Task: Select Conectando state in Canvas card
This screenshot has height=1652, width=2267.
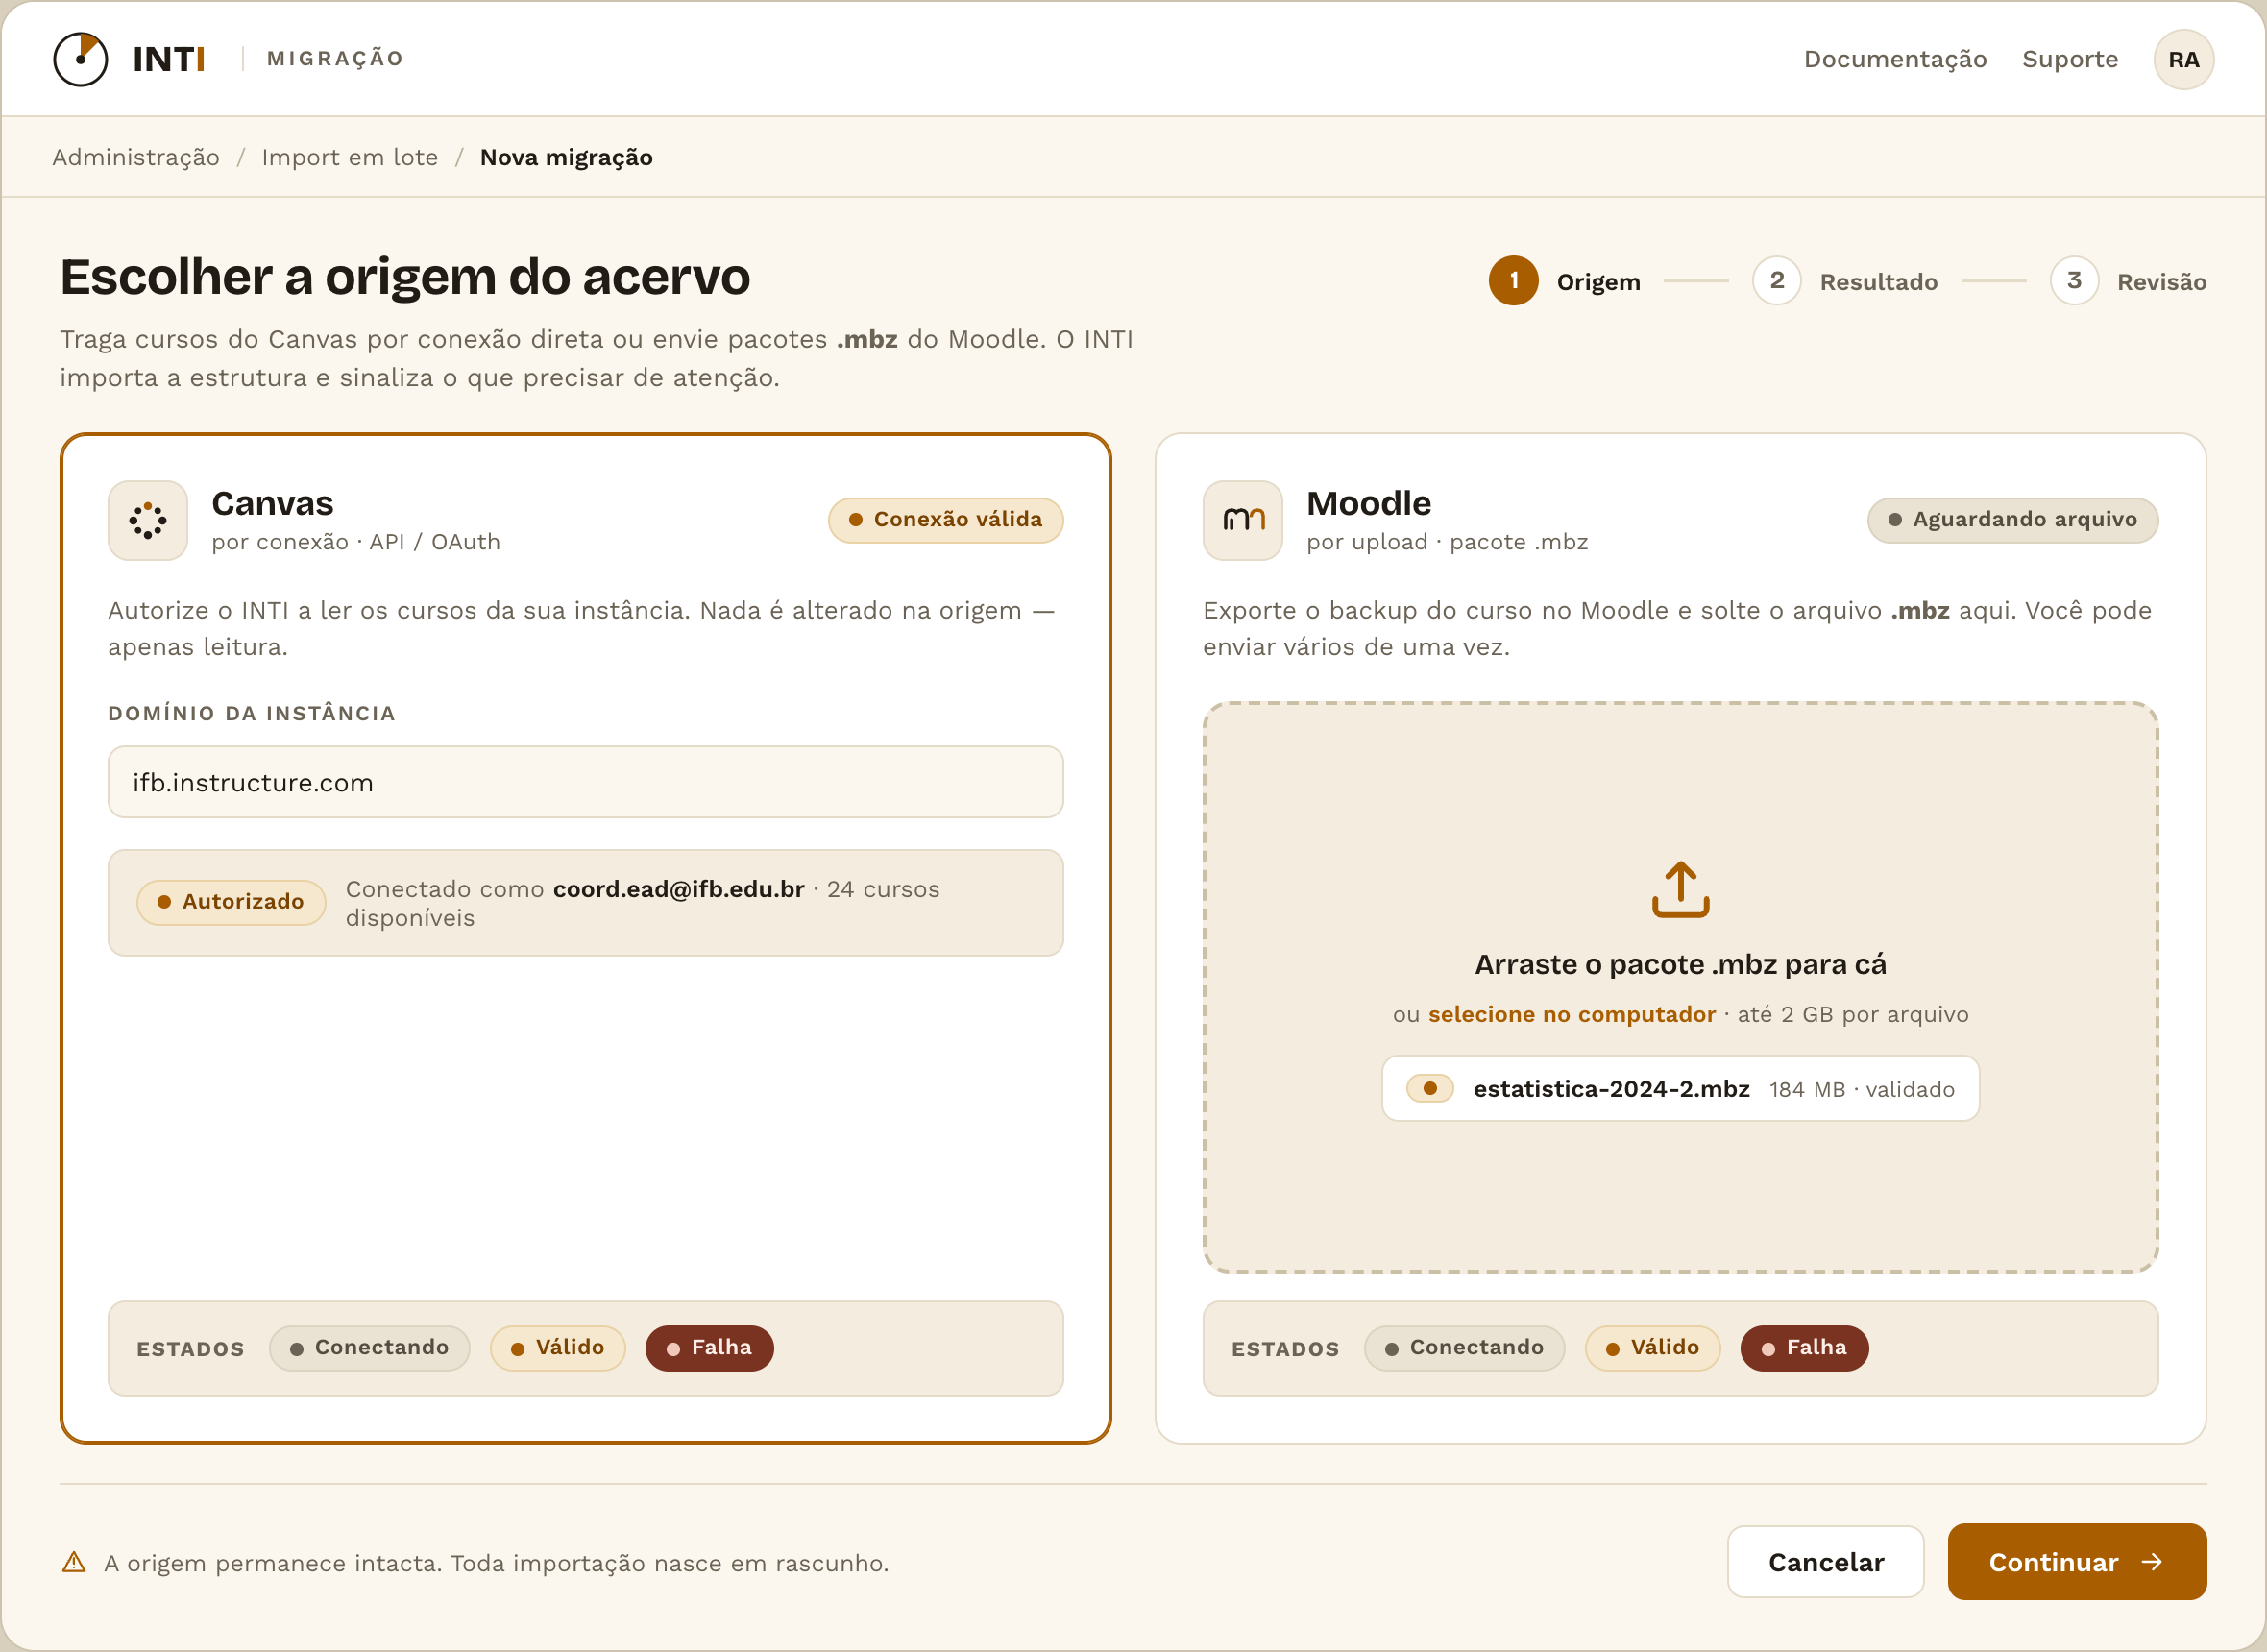Action: [369, 1348]
